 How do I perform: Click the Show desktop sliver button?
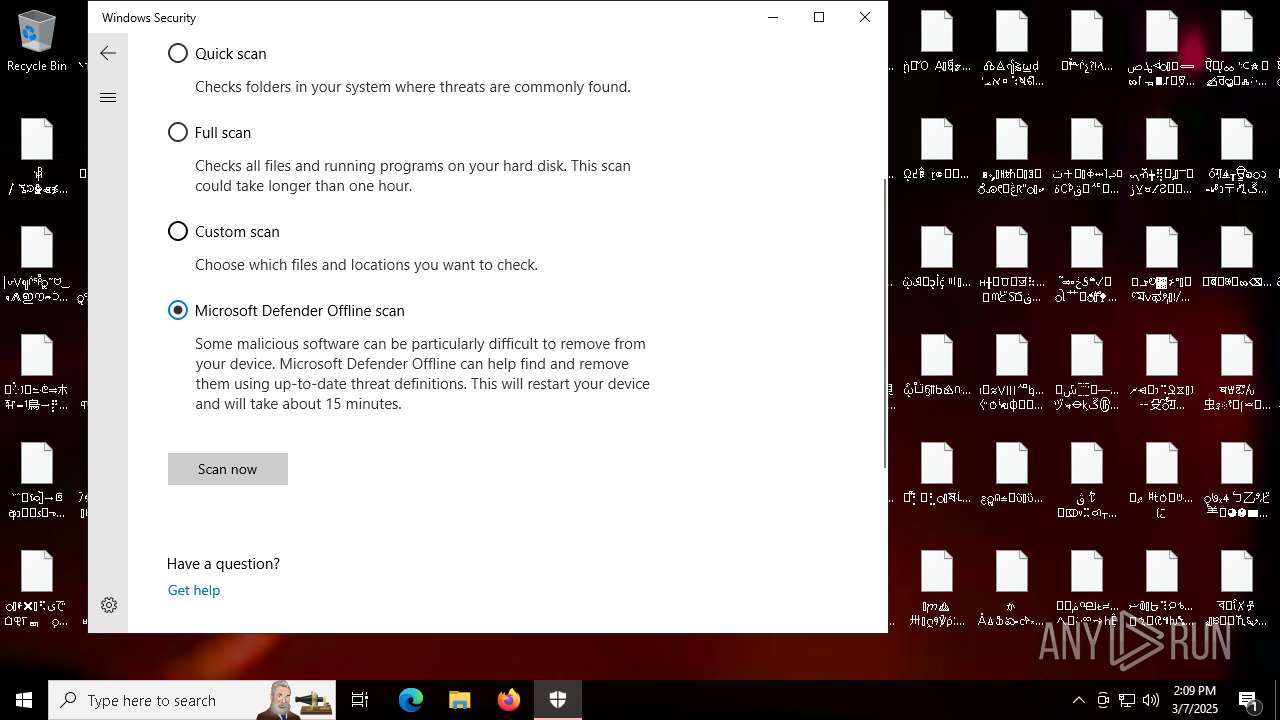pos(1277,700)
